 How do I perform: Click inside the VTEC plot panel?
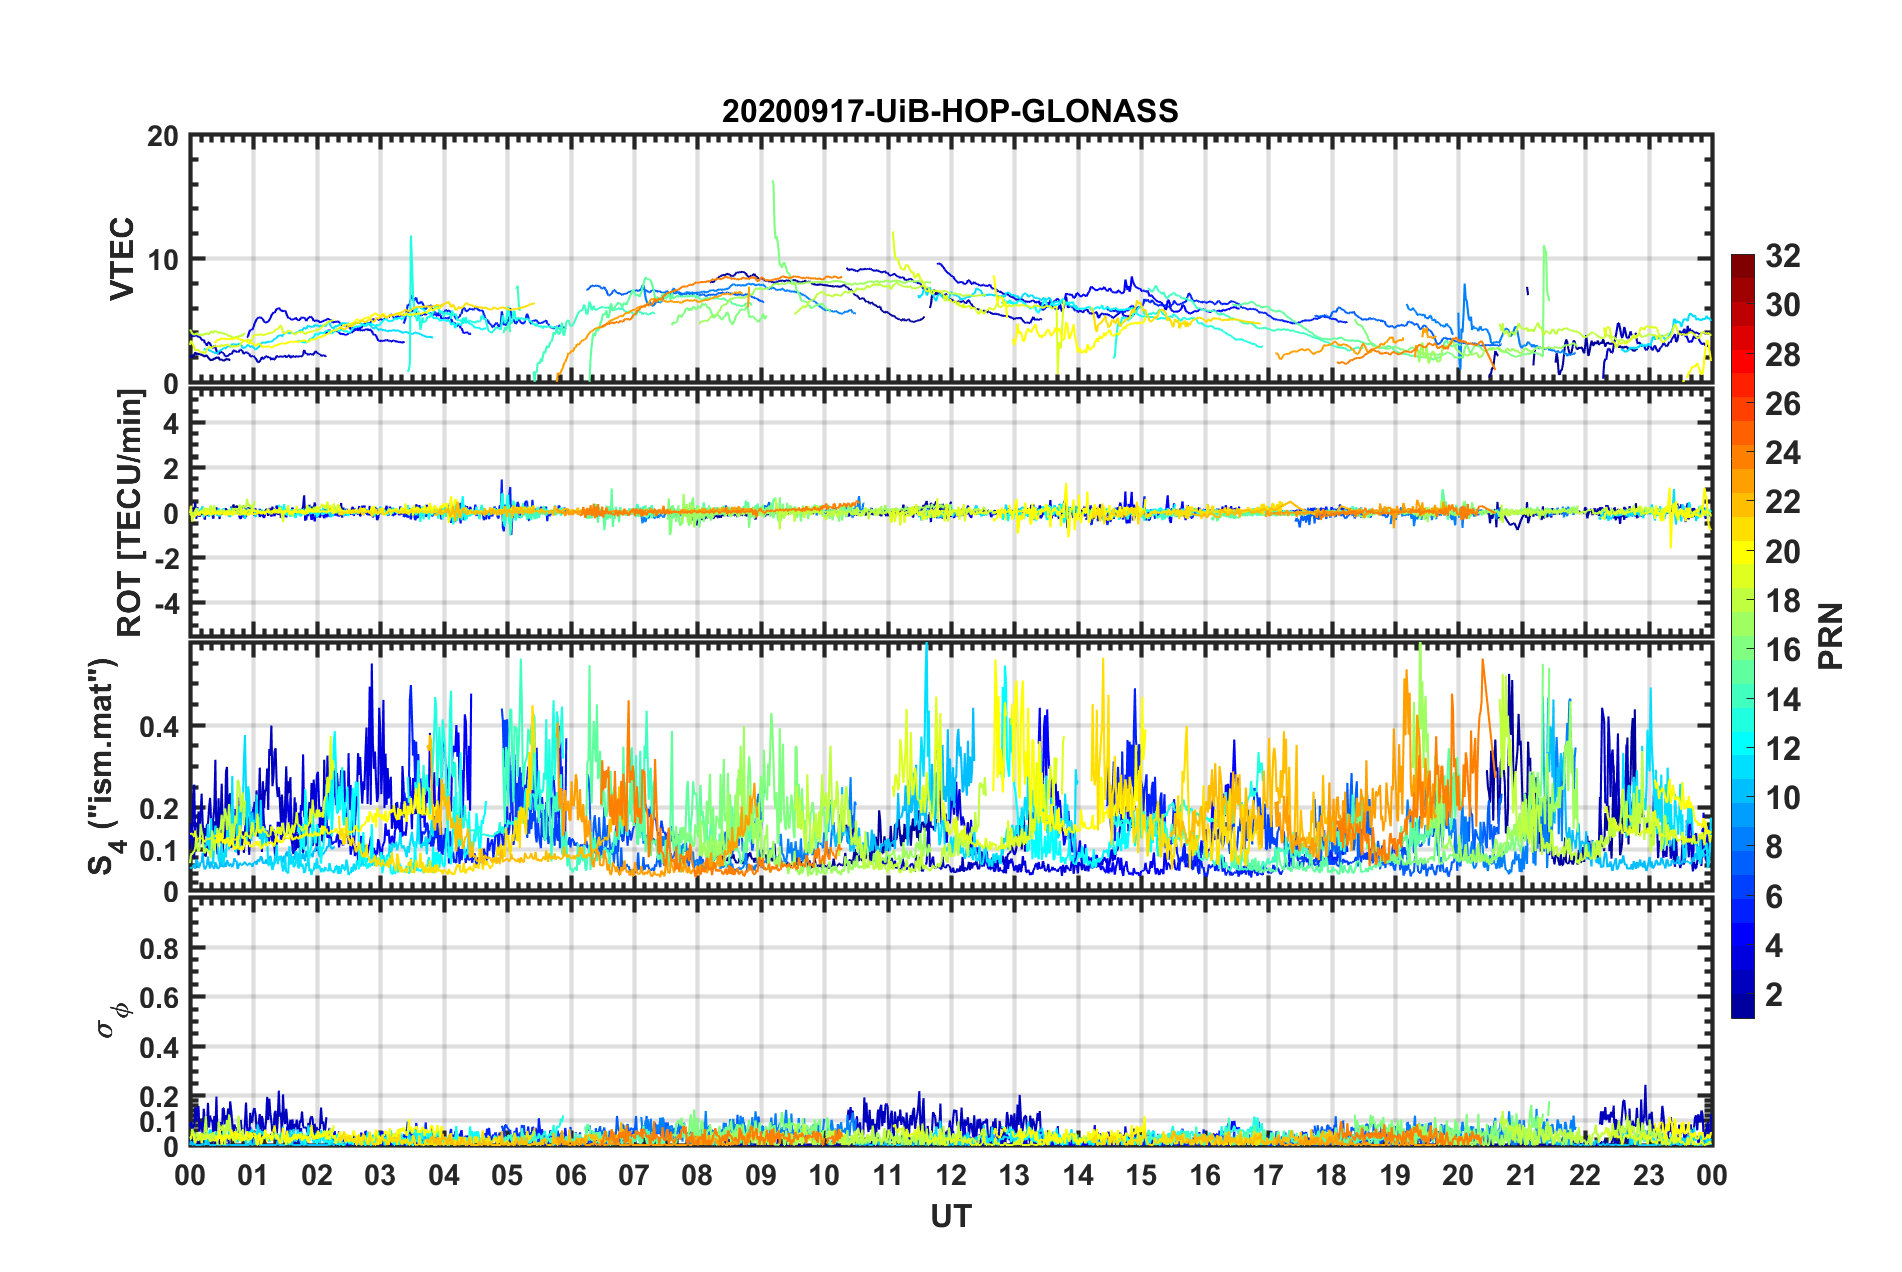951,259
